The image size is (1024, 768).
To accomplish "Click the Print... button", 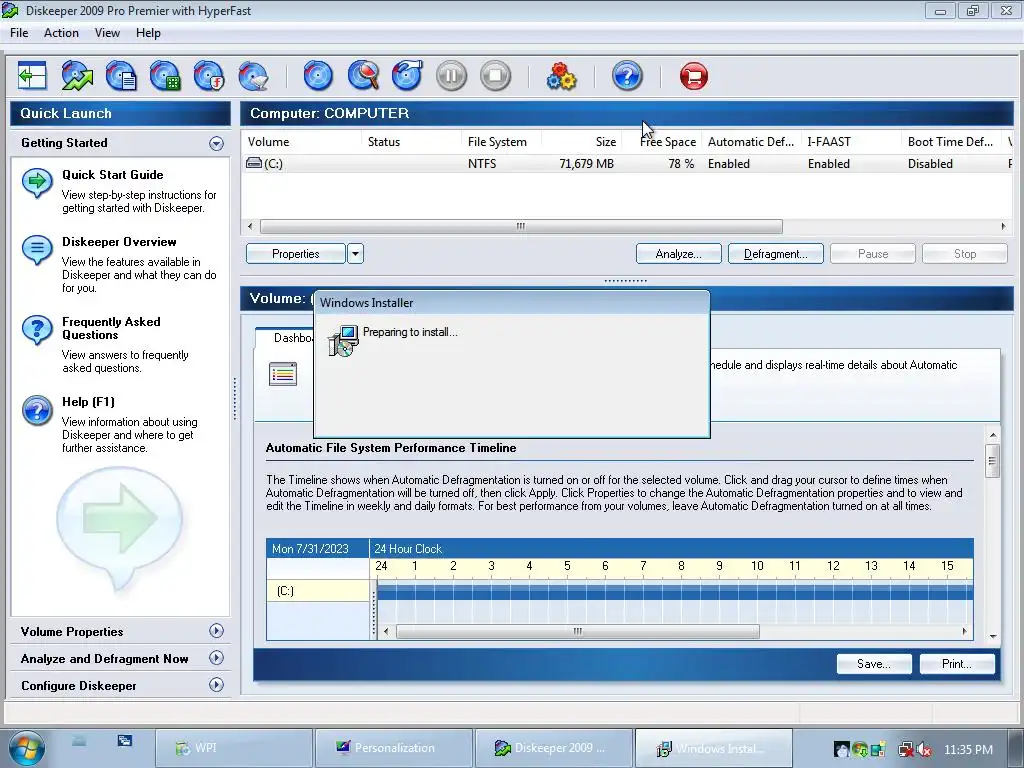I will [957, 664].
